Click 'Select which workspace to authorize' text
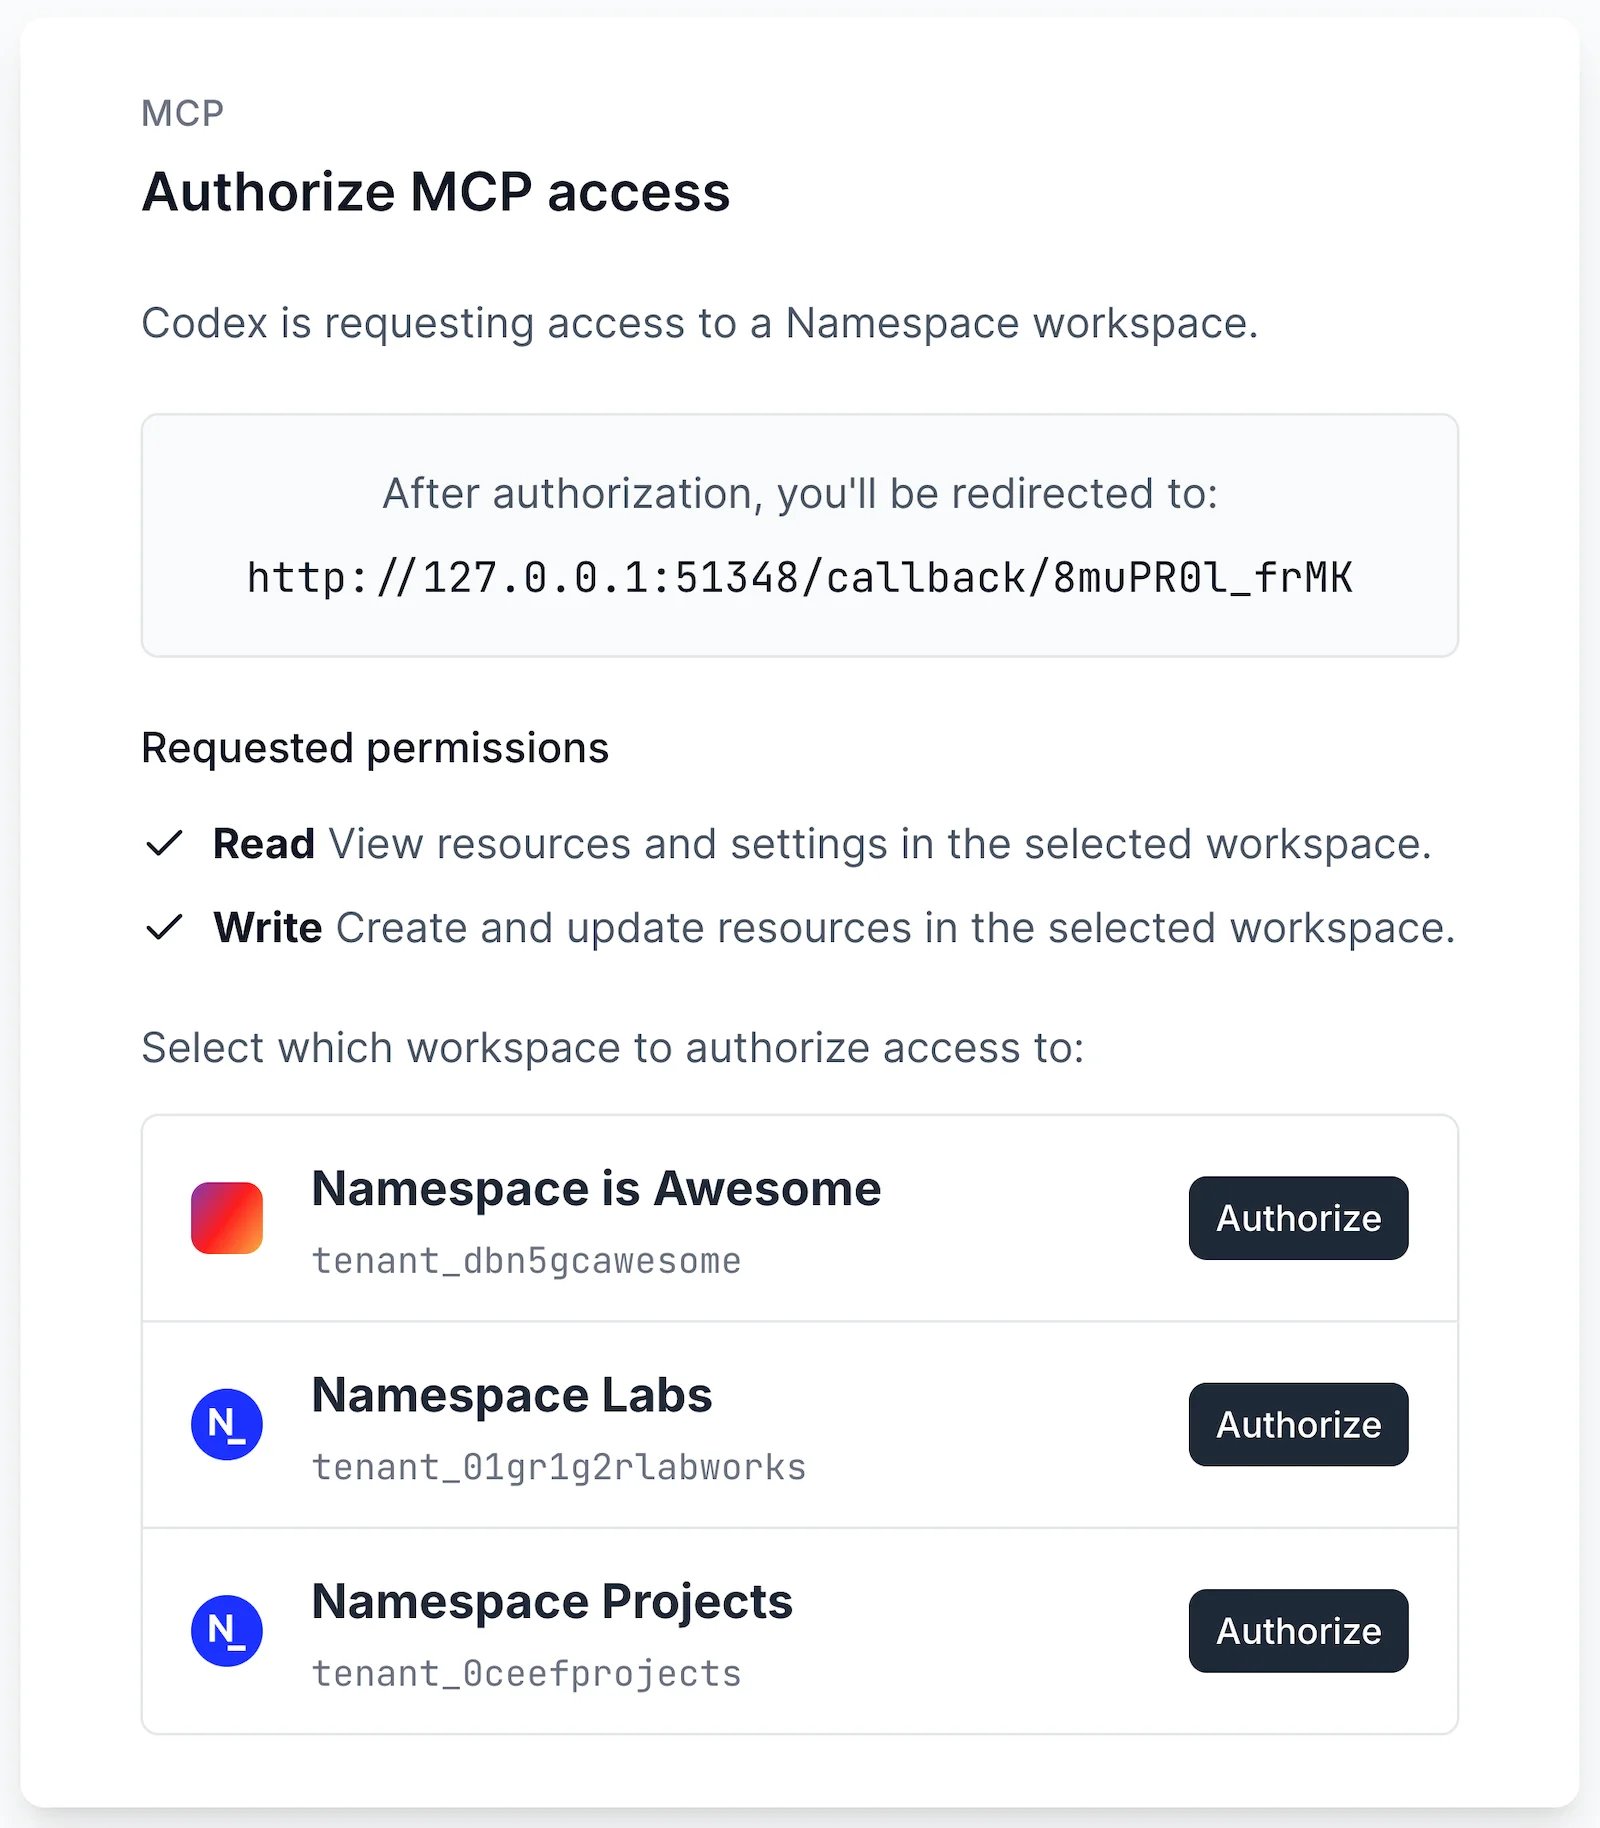Viewport: 1600px width, 1828px height. 613,1048
